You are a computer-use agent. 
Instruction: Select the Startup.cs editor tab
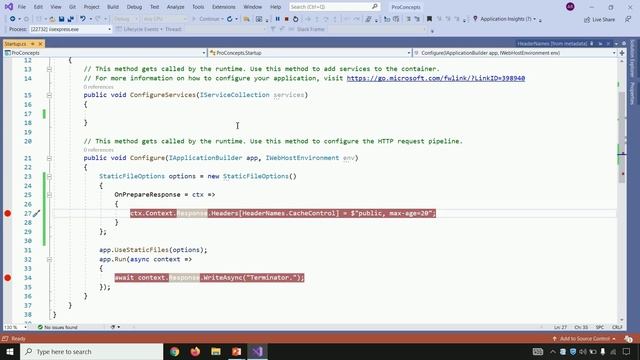click(15, 44)
